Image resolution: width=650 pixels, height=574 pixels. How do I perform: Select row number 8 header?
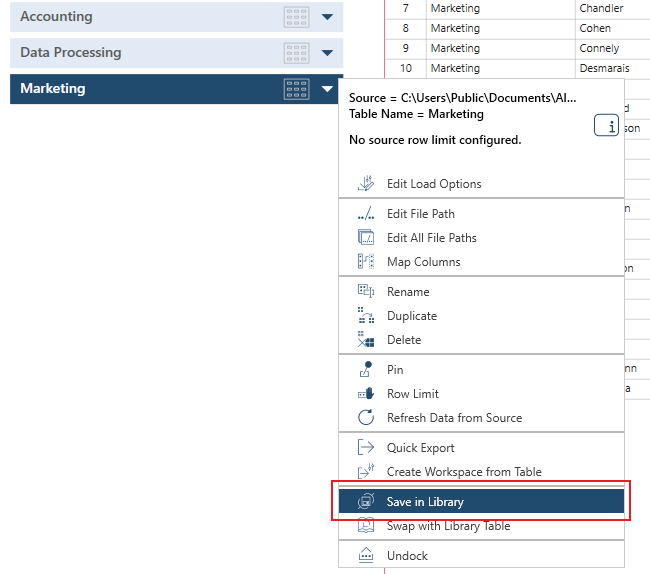[x=405, y=29]
